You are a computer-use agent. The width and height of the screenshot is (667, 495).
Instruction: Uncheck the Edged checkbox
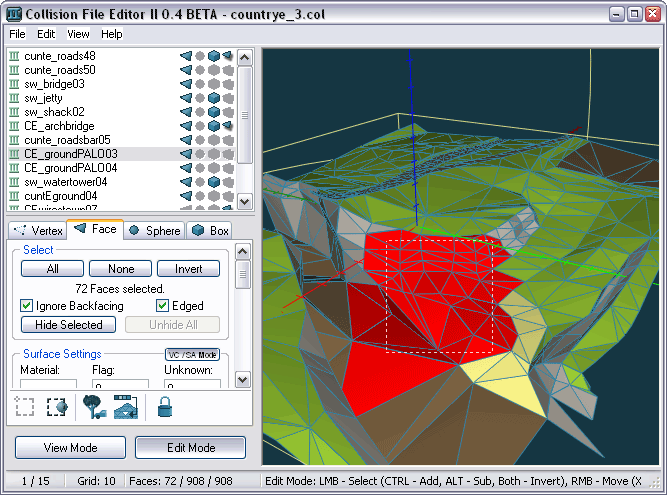[x=163, y=306]
